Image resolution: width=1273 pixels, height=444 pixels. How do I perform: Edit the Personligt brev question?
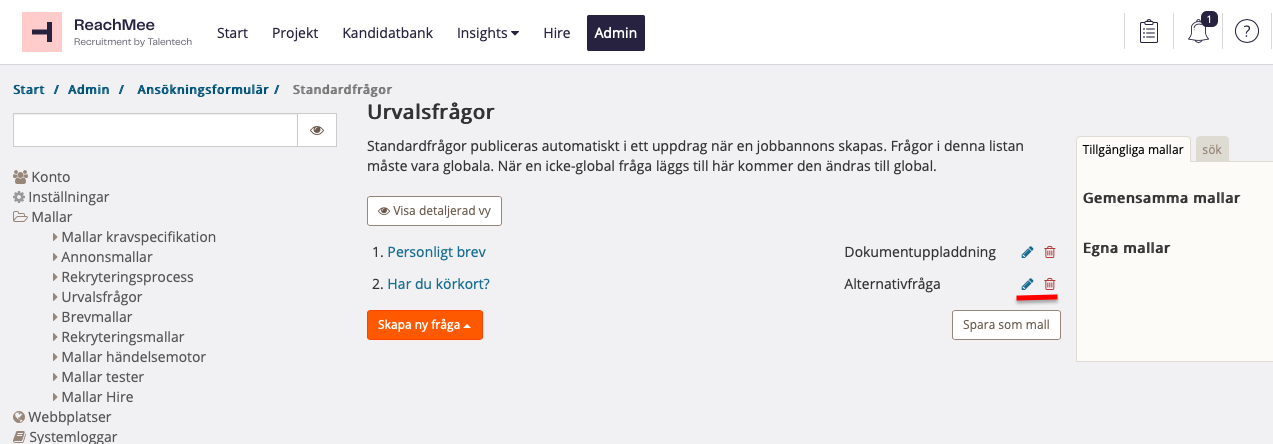tap(1027, 253)
